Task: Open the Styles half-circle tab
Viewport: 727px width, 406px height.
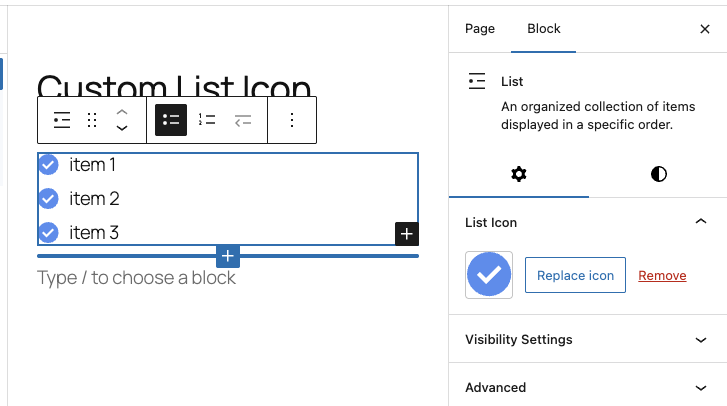Action: coord(658,174)
